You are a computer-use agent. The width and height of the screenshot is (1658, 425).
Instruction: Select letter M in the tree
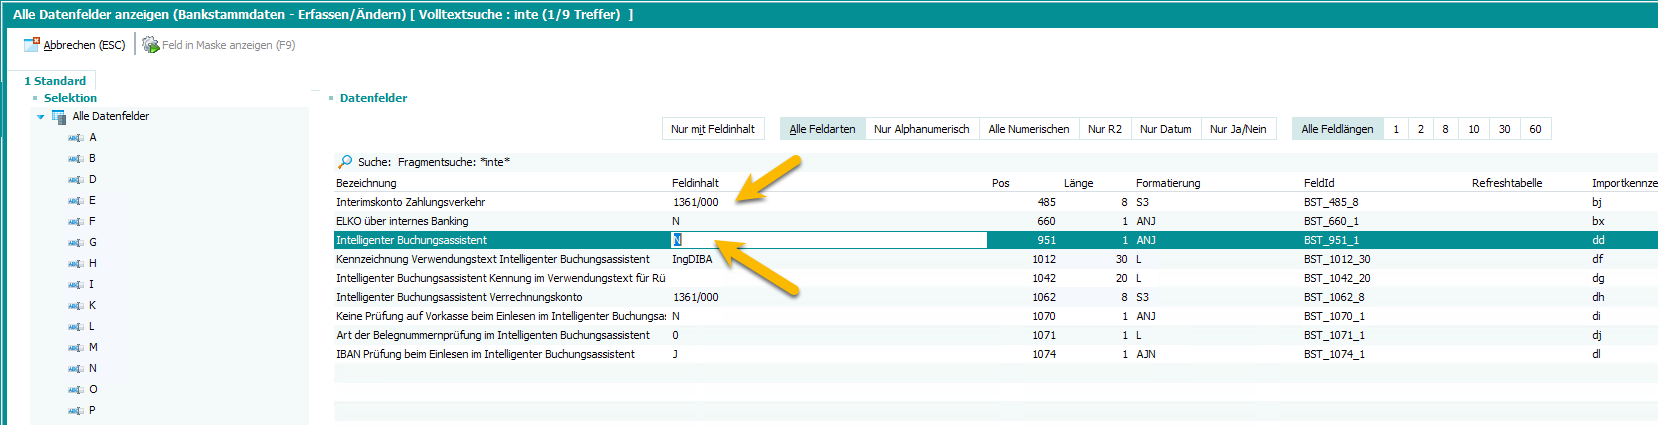tap(93, 348)
